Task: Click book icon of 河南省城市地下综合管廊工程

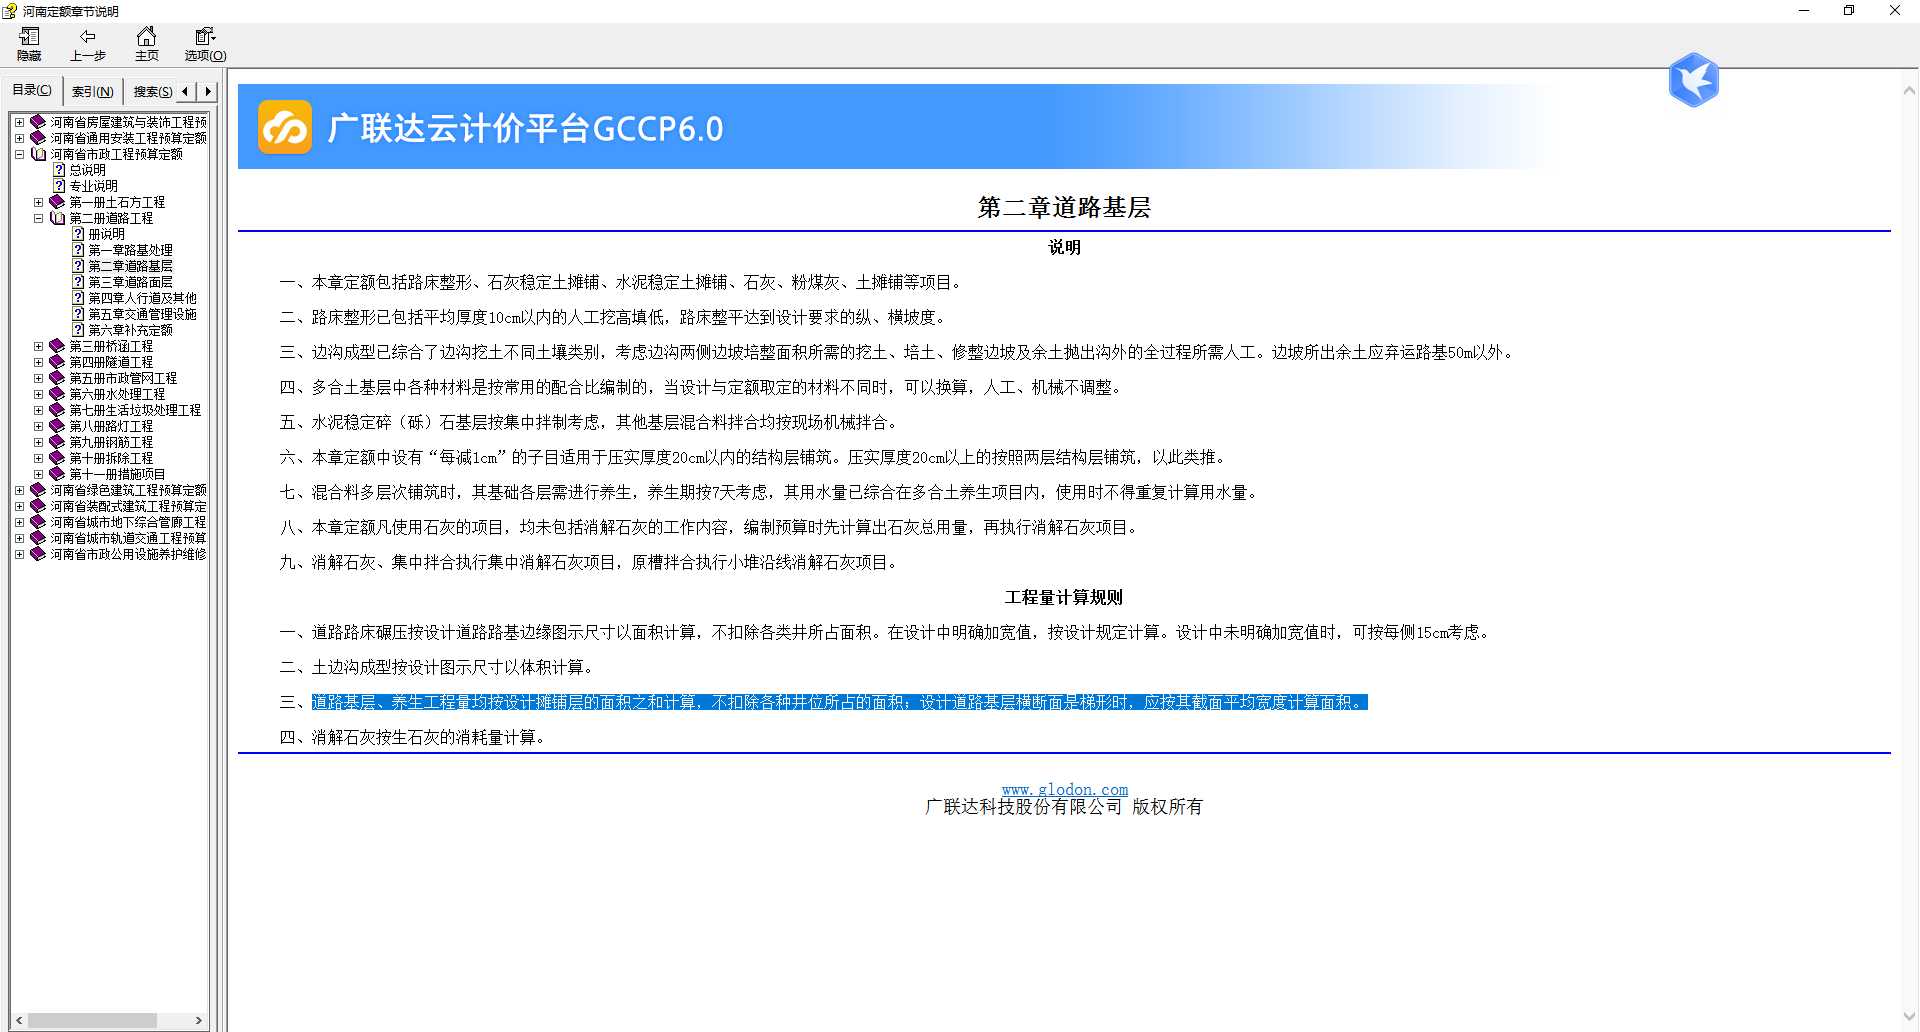Action: tap(38, 522)
